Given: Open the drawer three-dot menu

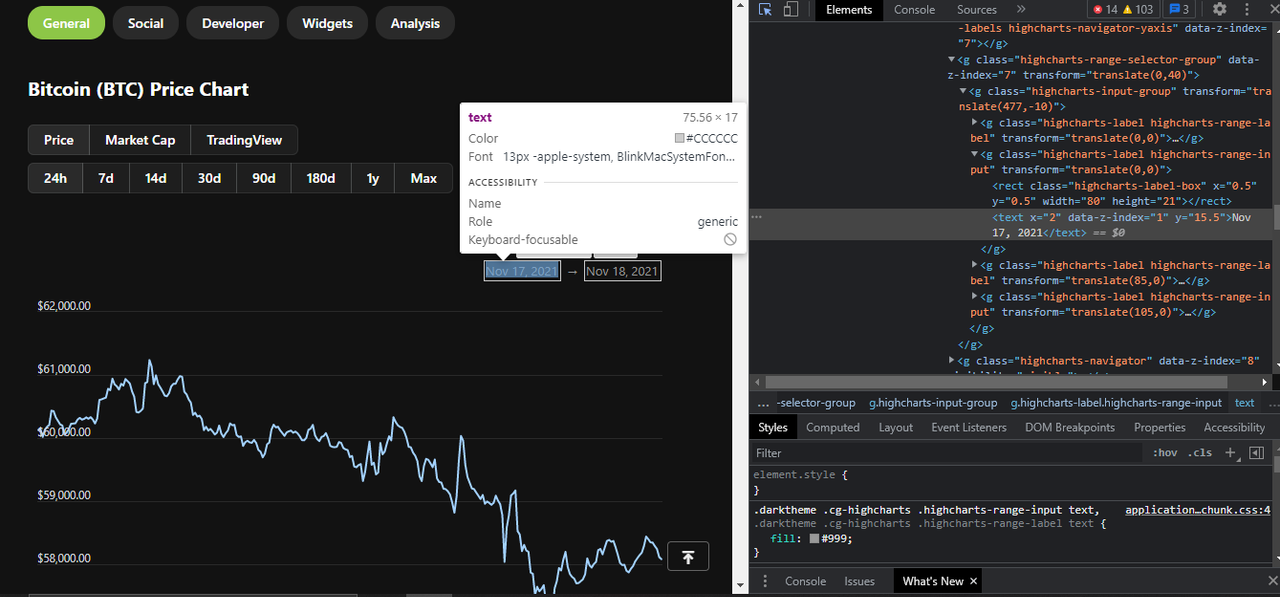Looking at the screenshot, I should (765, 581).
